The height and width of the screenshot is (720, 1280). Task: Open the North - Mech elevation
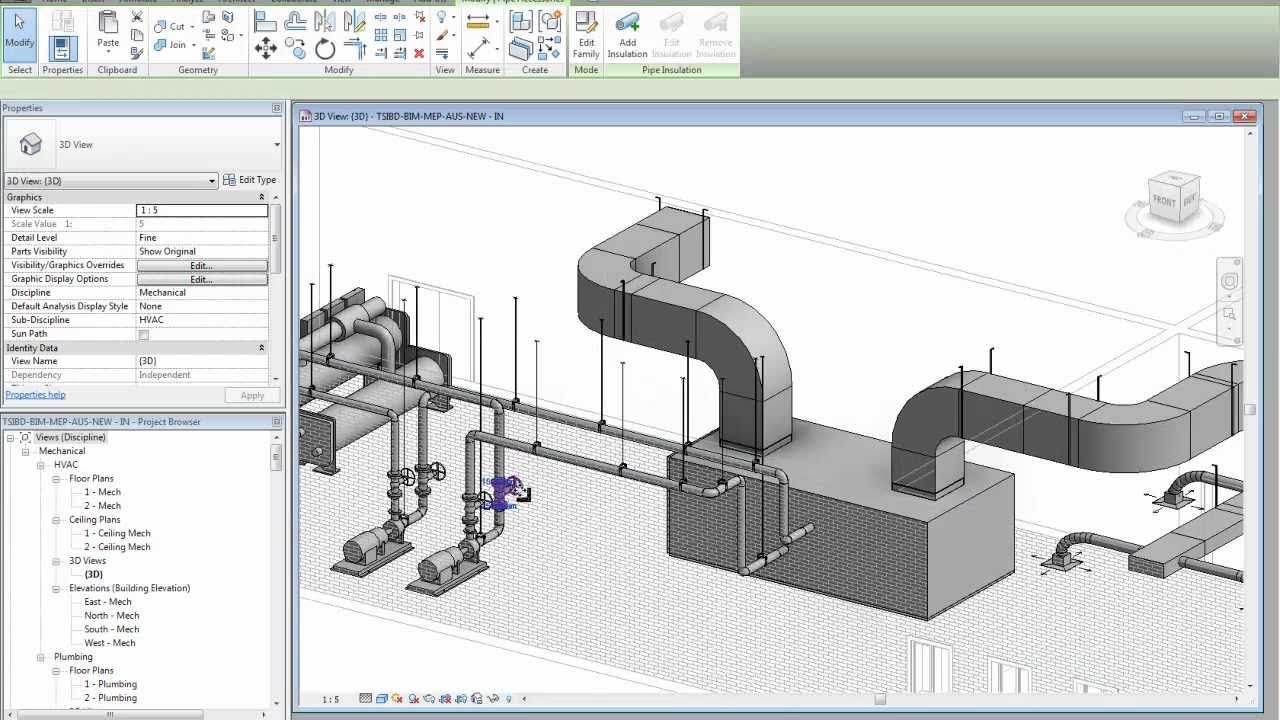(112, 616)
